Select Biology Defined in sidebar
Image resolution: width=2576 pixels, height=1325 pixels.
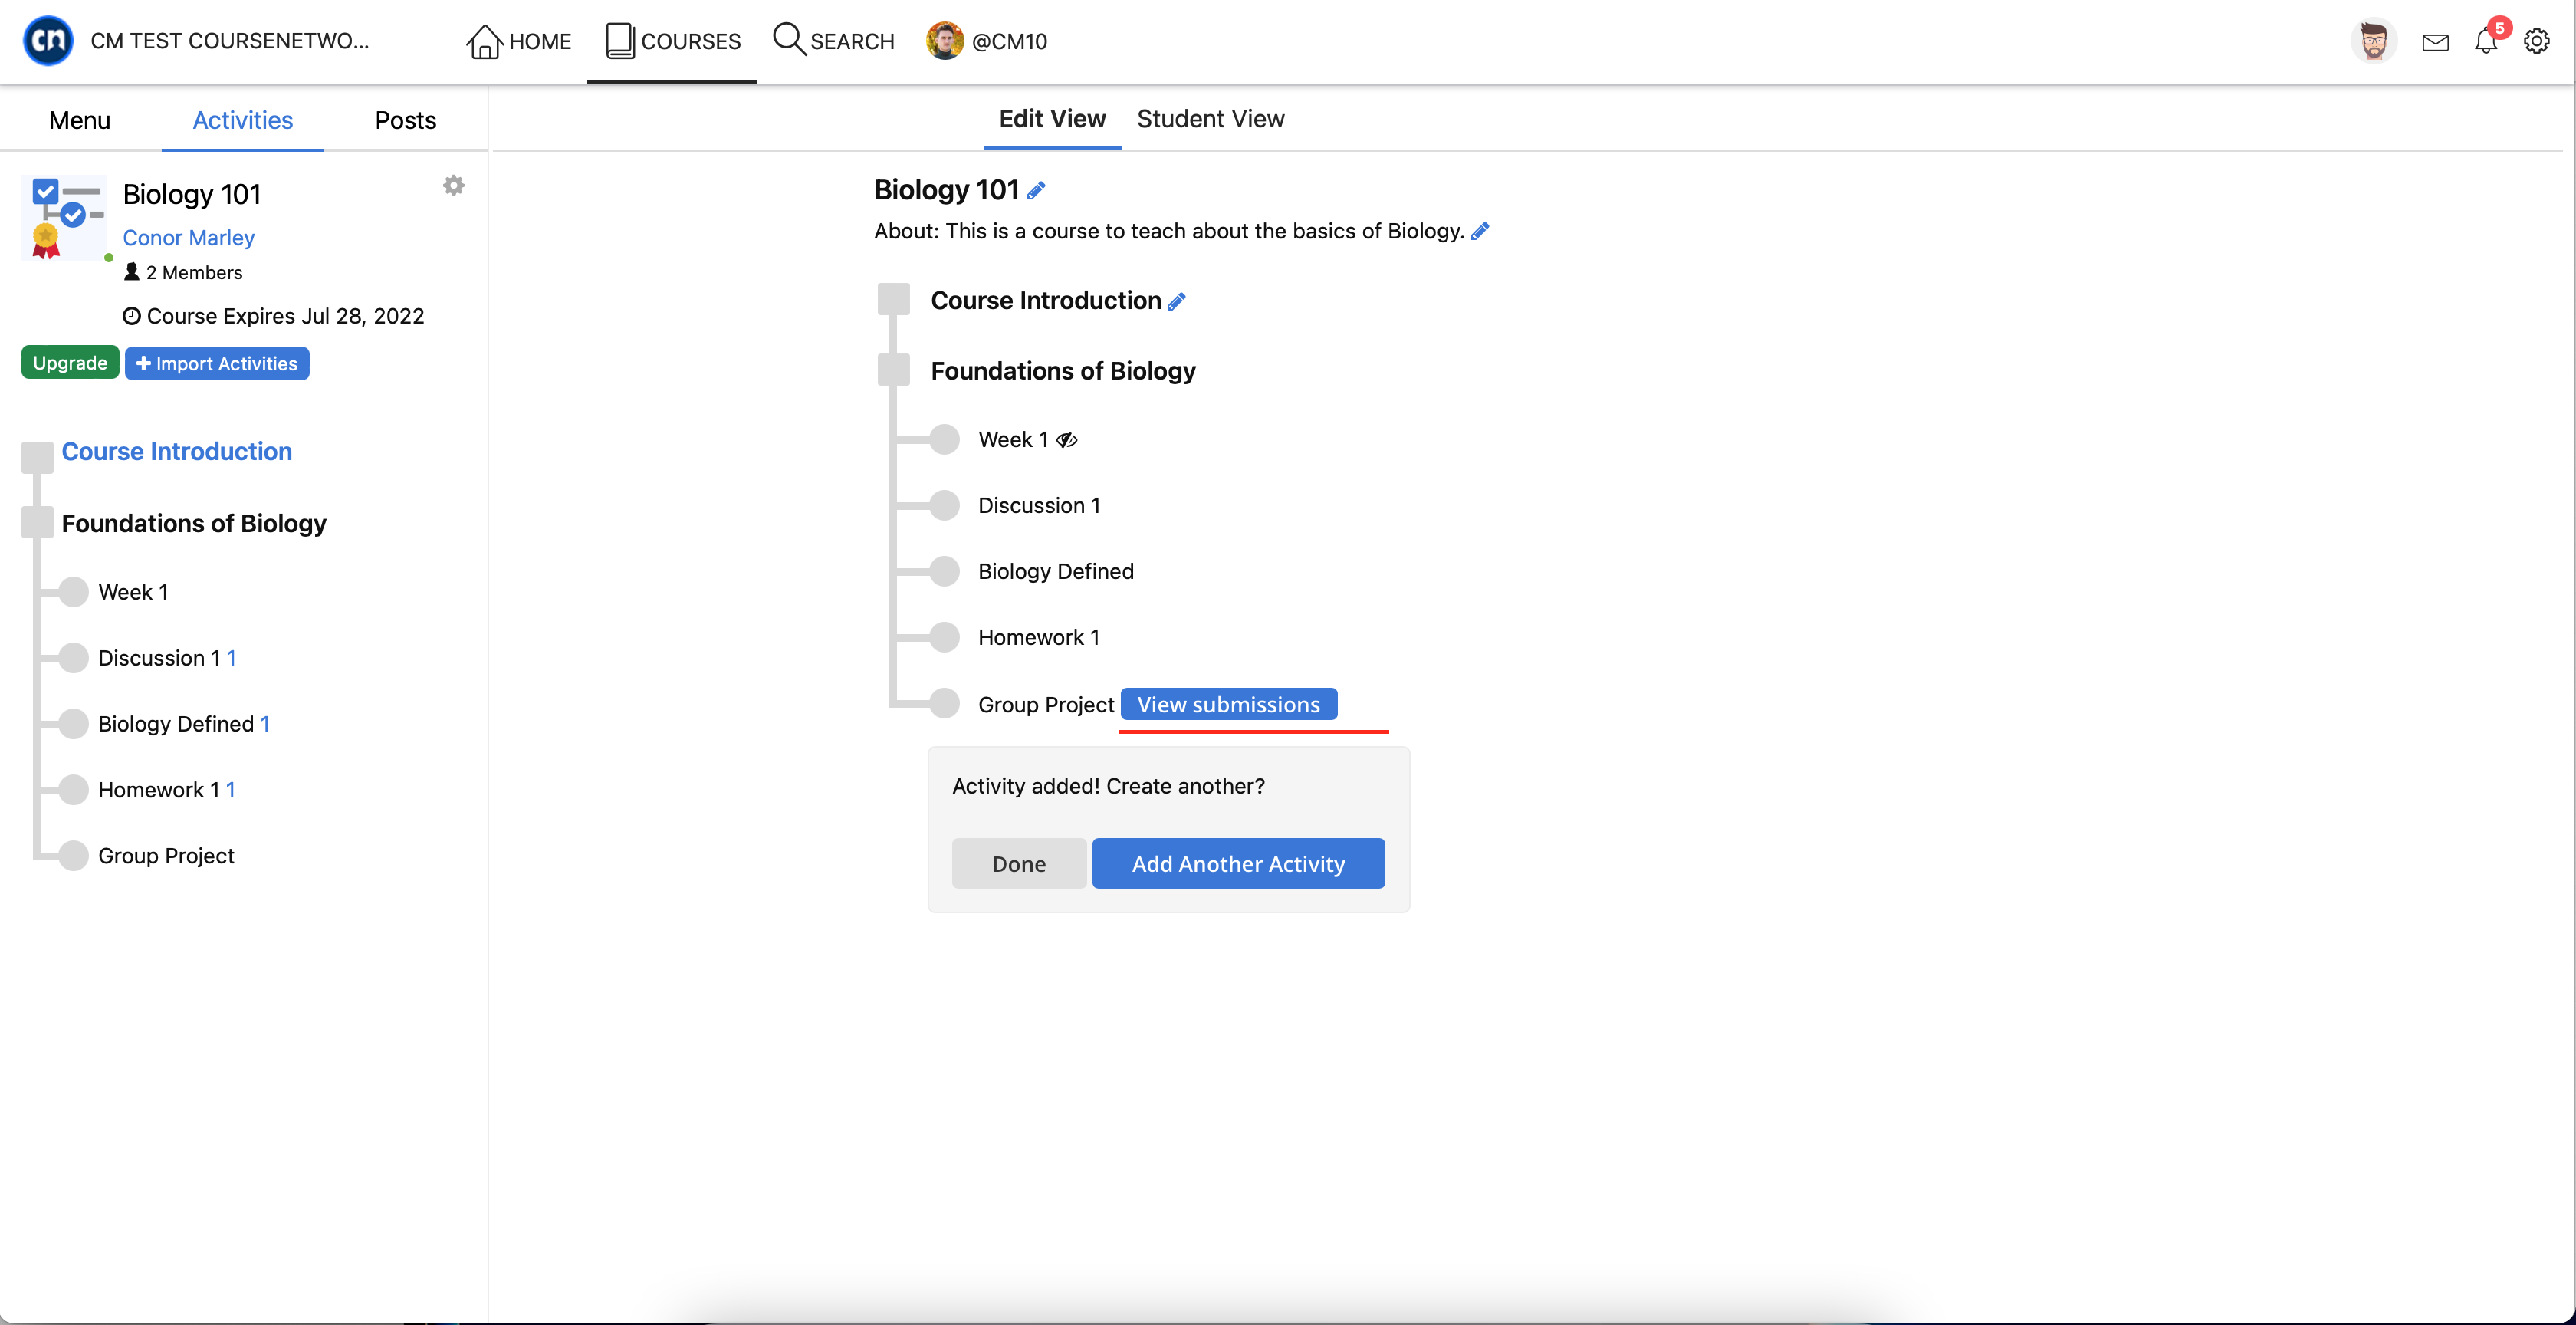click(x=176, y=724)
